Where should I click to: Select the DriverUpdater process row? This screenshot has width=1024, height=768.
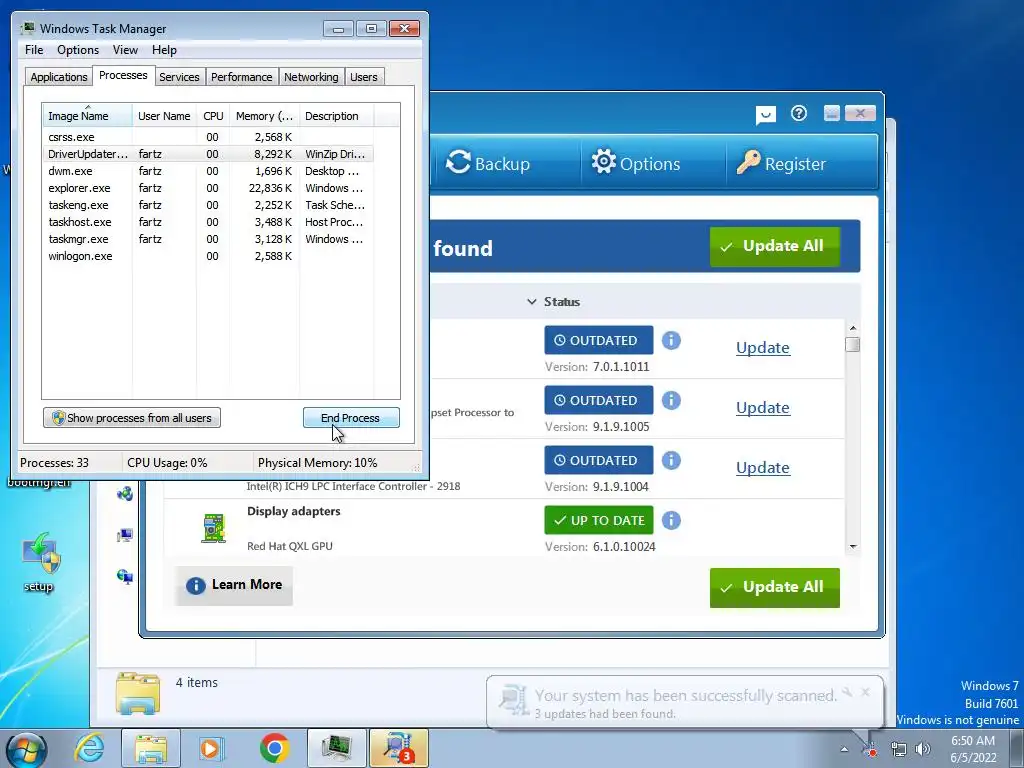[208, 154]
